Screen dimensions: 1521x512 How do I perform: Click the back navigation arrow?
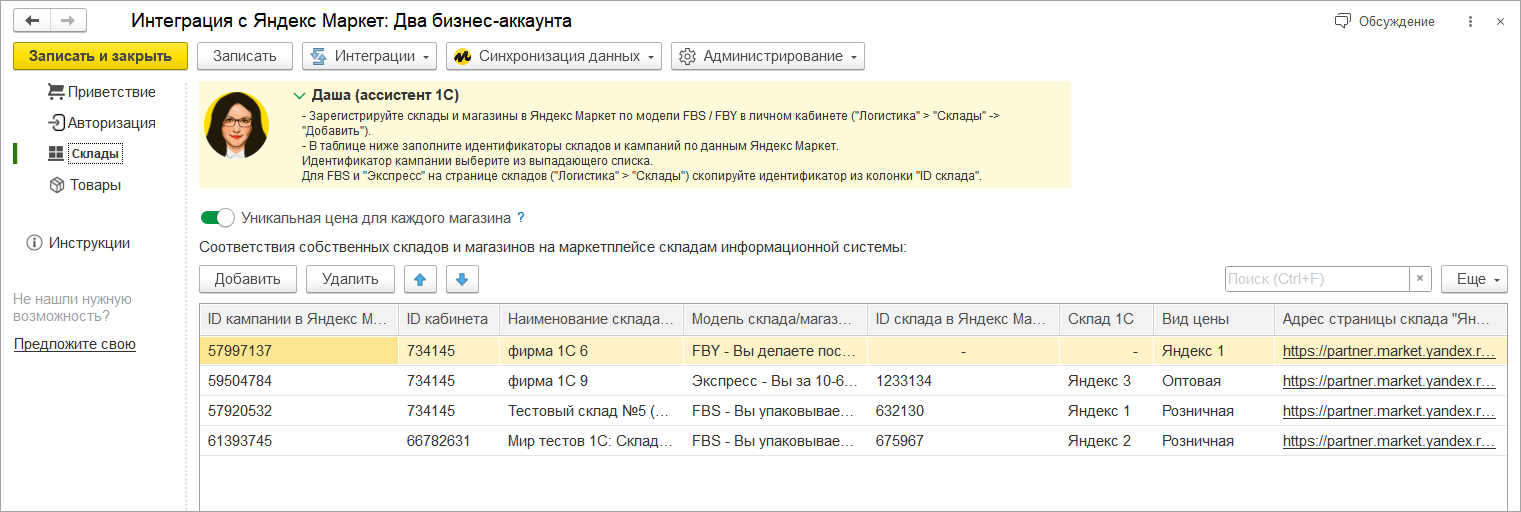(x=32, y=21)
